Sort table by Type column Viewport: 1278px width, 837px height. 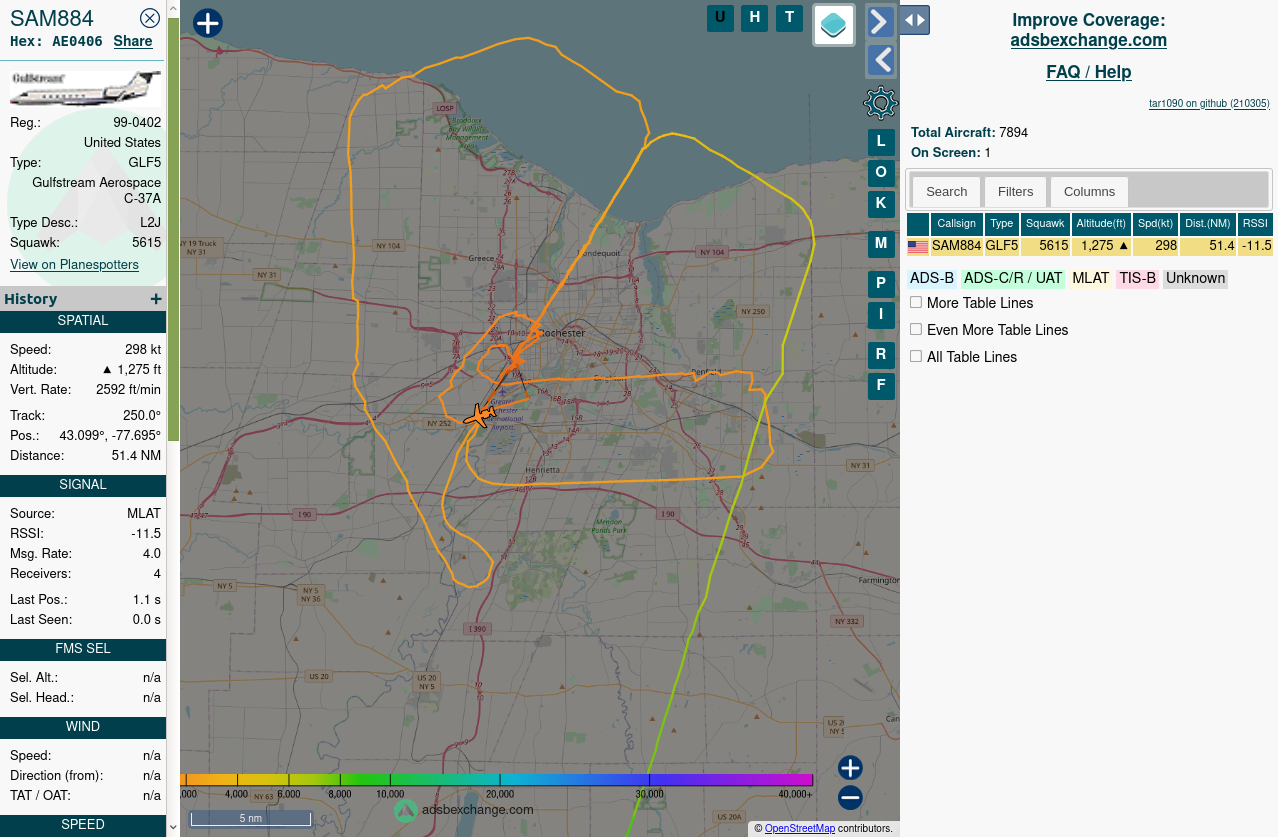[1002, 224]
